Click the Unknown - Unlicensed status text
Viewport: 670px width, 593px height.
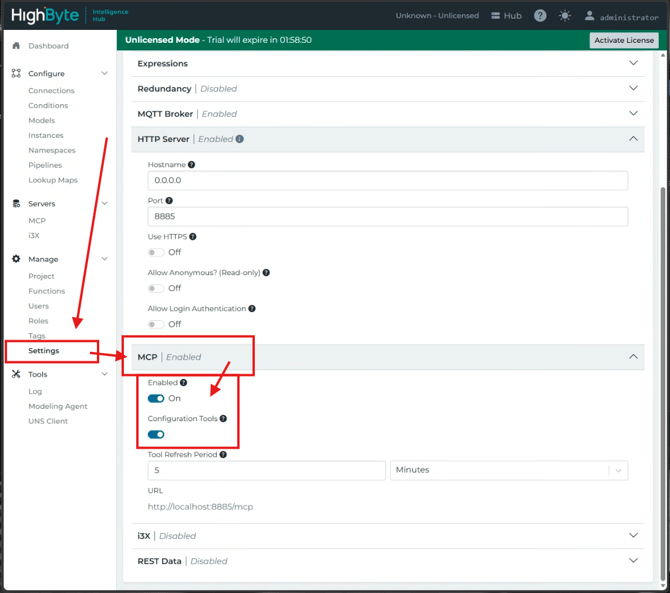[x=437, y=16]
